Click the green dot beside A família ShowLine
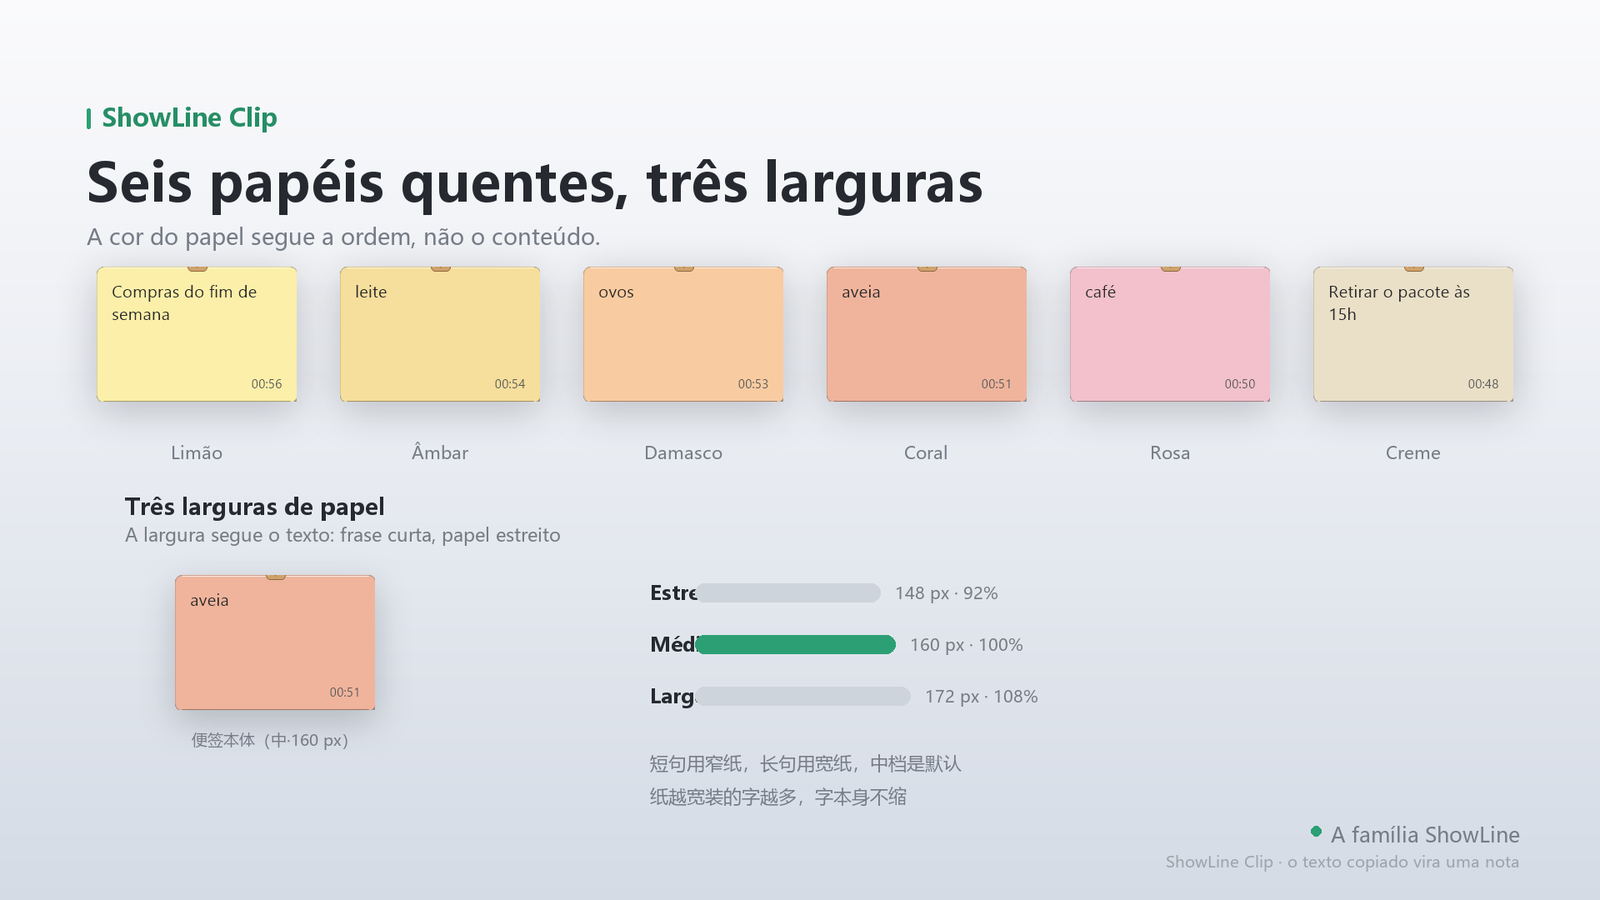Viewport: 1600px width, 900px height. click(x=1316, y=831)
